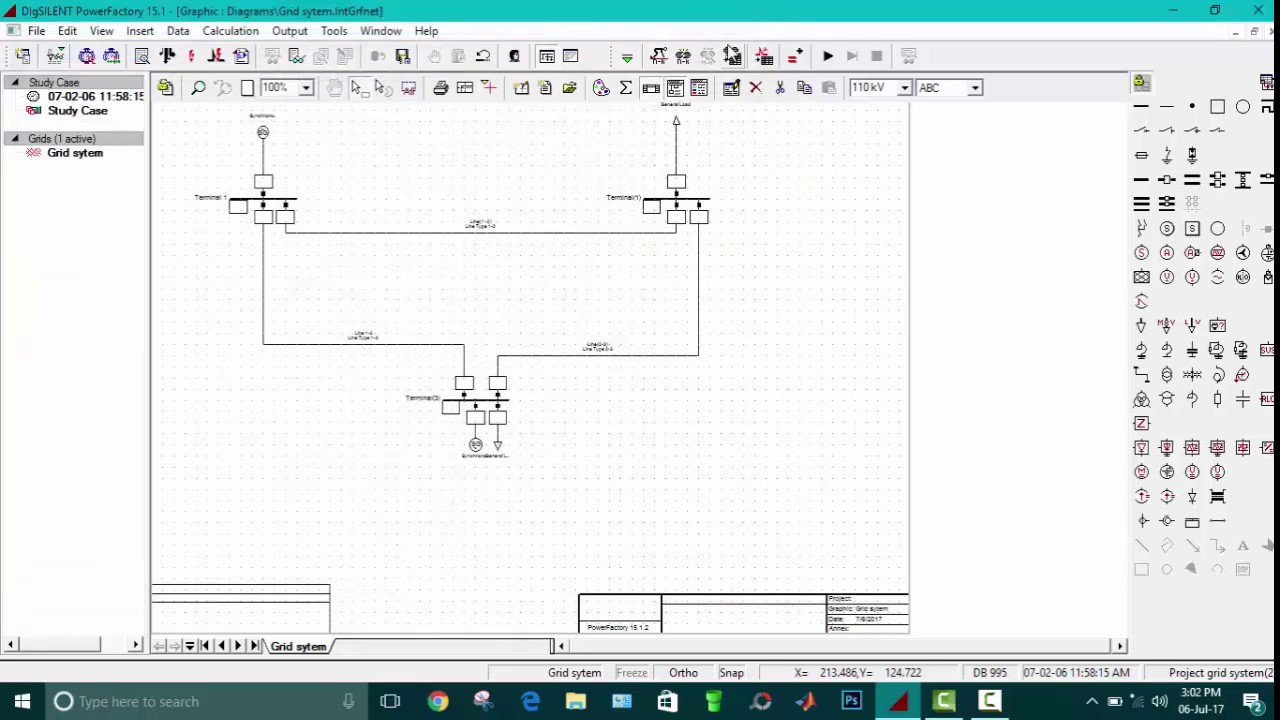
Task: Pick the circled 'A' asynchronous machine symbol
Action: pos(1166,253)
